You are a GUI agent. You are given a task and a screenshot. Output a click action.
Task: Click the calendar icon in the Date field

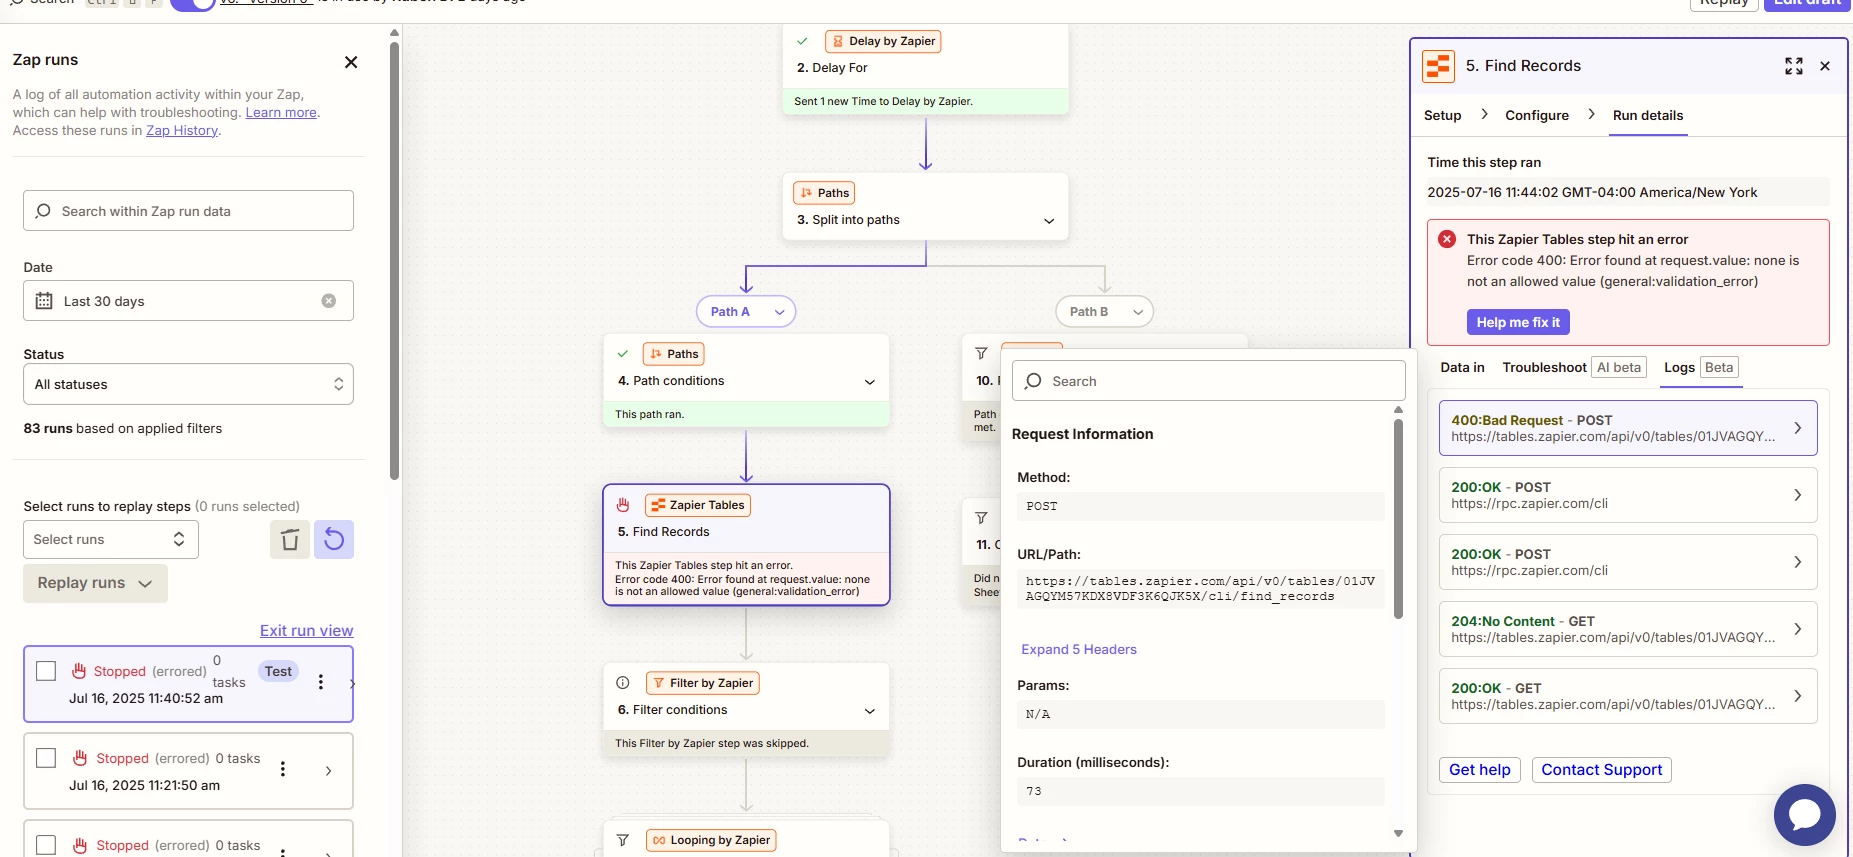44,301
